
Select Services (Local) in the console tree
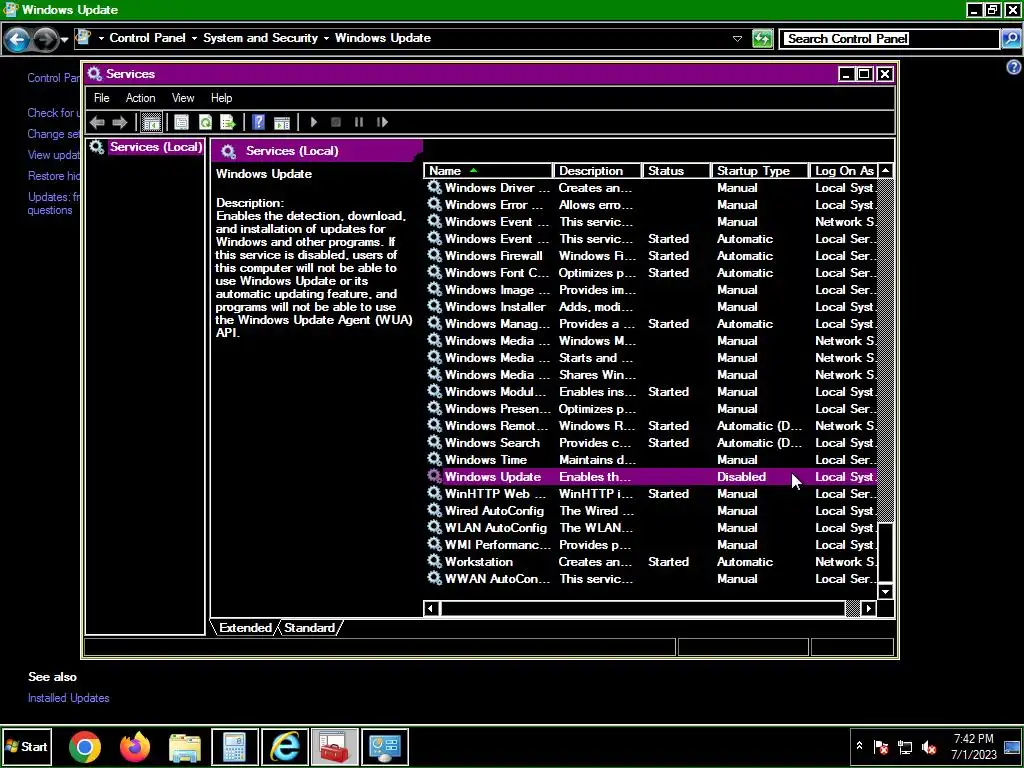click(155, 147)
